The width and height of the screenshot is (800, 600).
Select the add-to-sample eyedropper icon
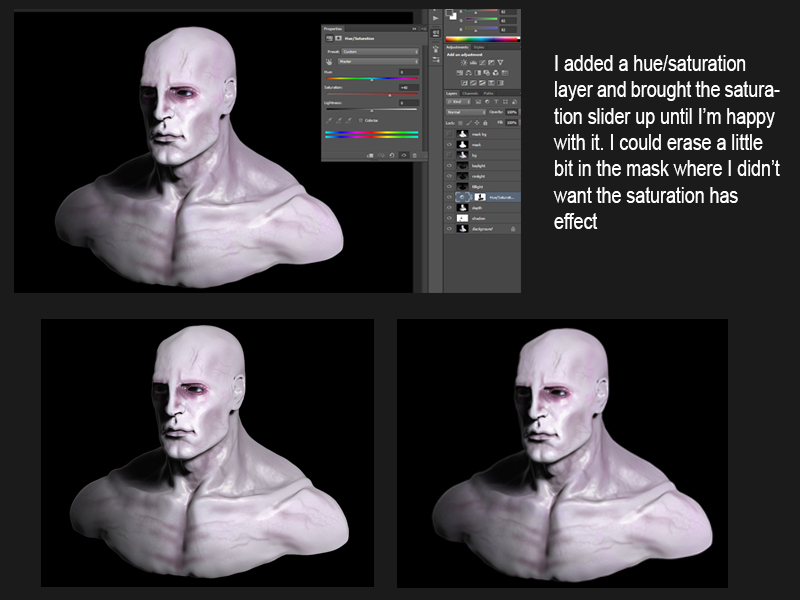click(x=338, y=120)
